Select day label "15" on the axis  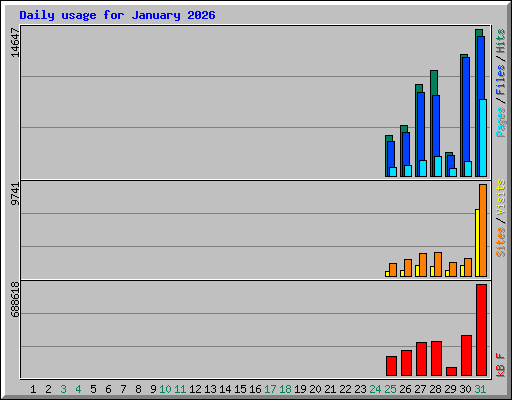(240, 389)
